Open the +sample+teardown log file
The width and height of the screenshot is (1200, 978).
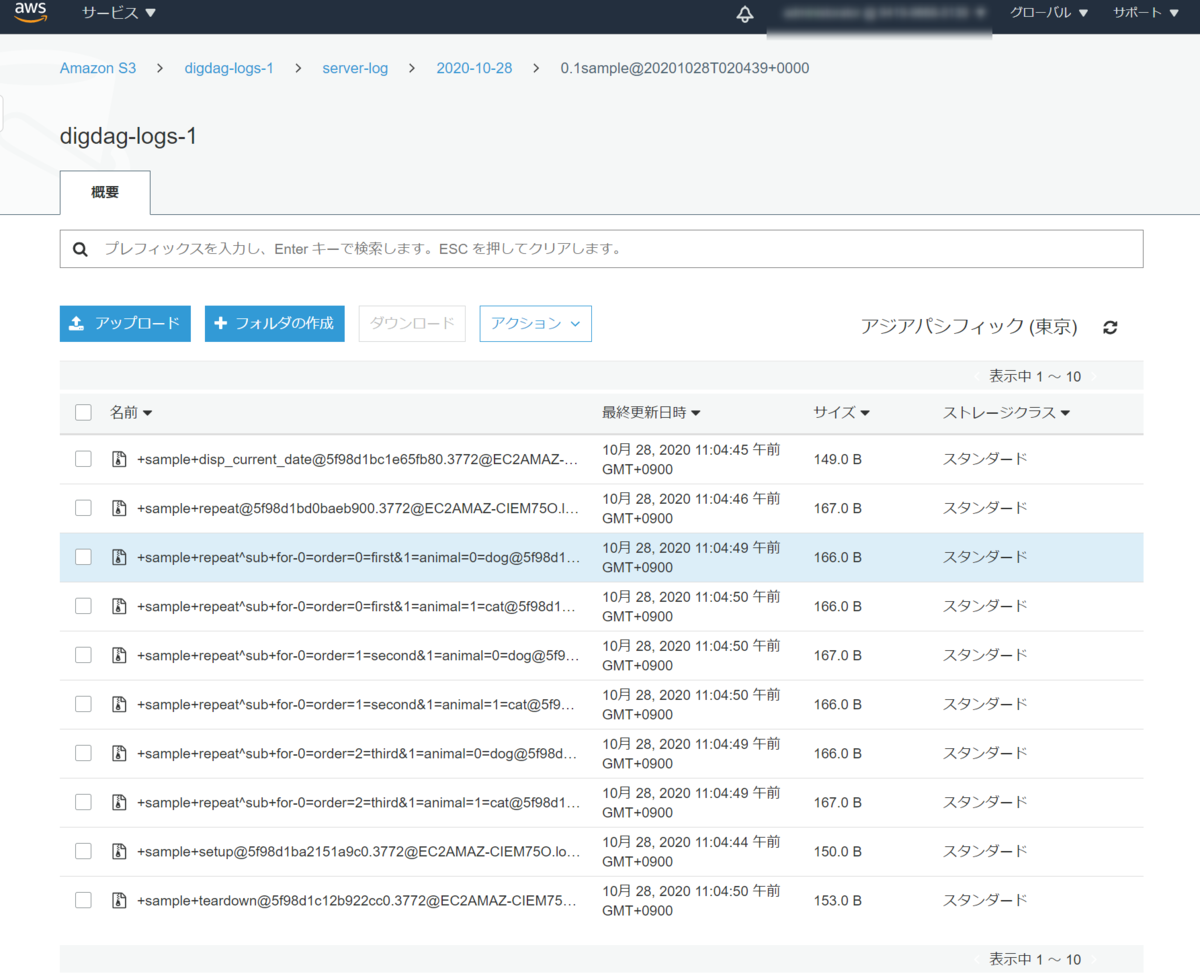tap(358, 900)
